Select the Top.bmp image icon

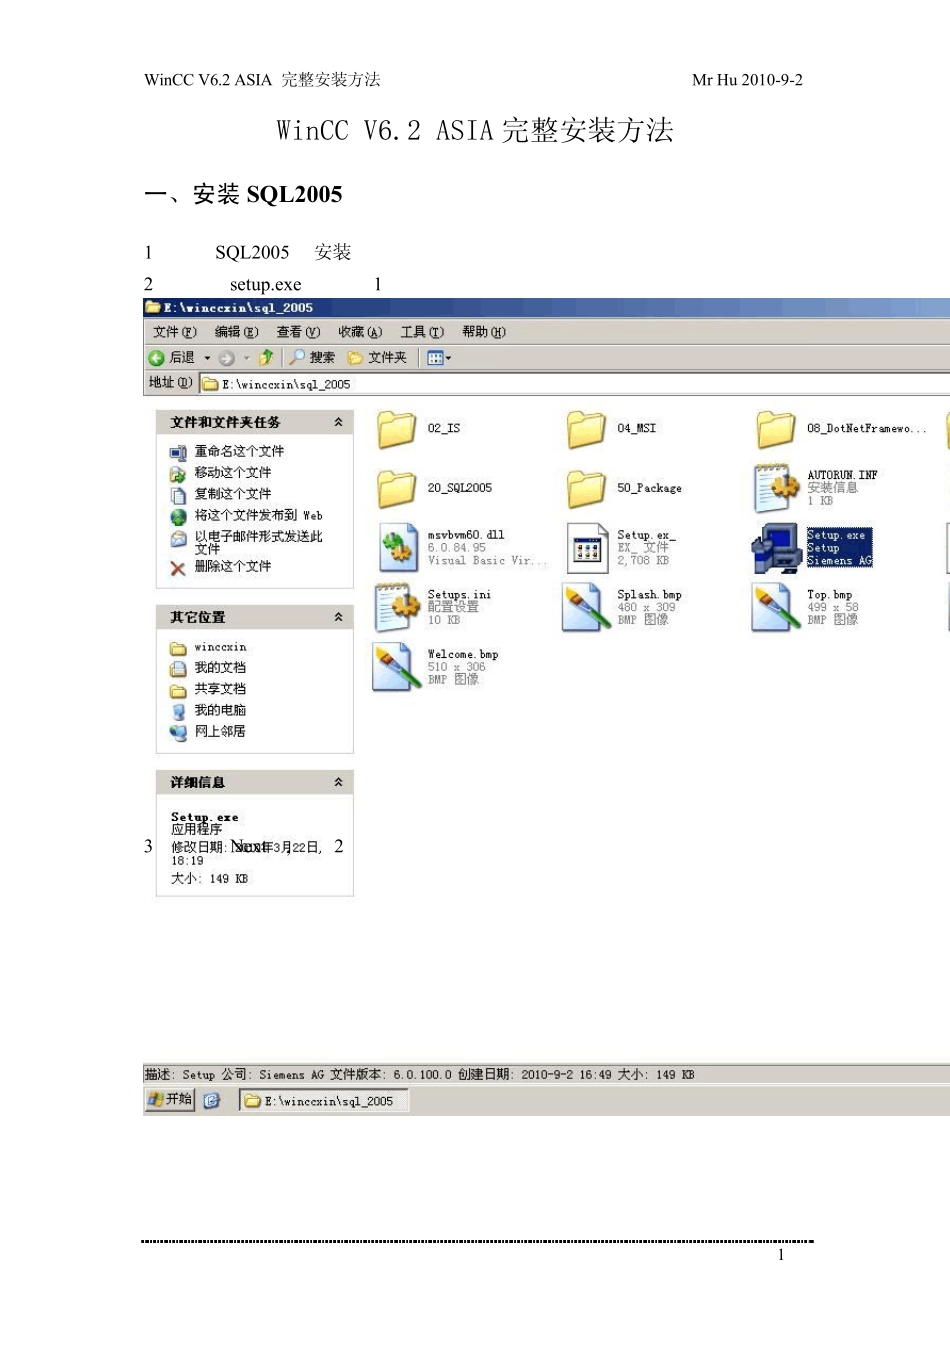[x=774, y=607]
